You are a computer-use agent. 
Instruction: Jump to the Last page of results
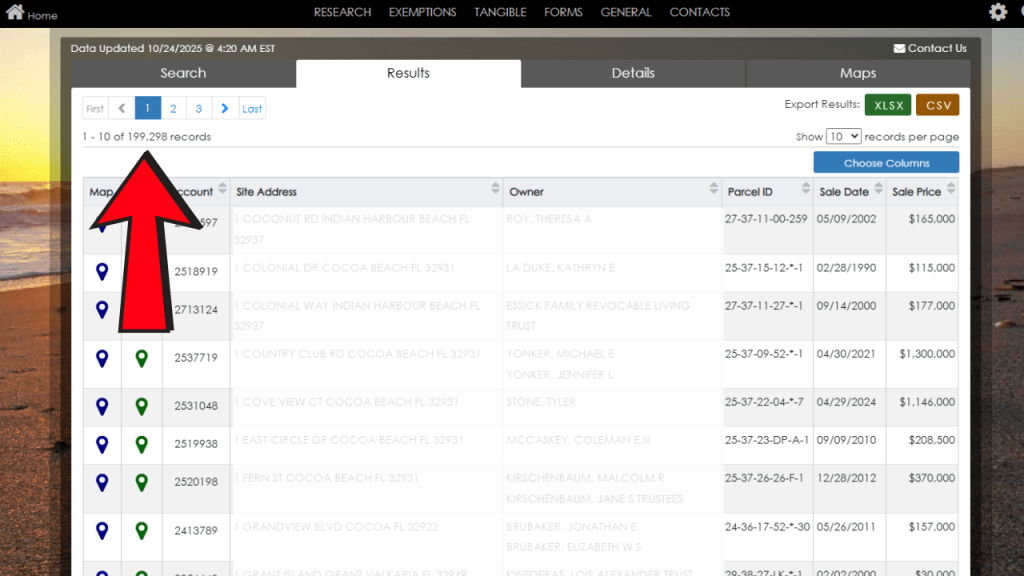click(x=252, y=108)
